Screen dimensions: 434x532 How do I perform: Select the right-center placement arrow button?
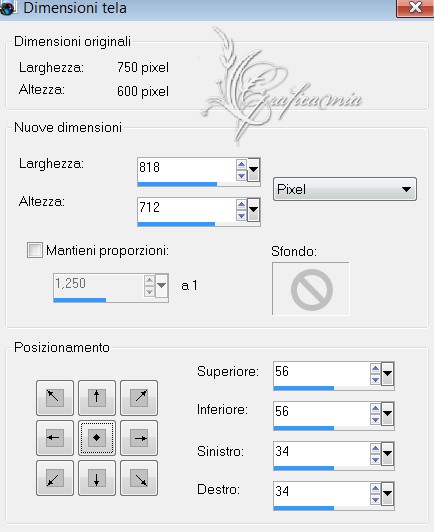click(x=139, y=438)
